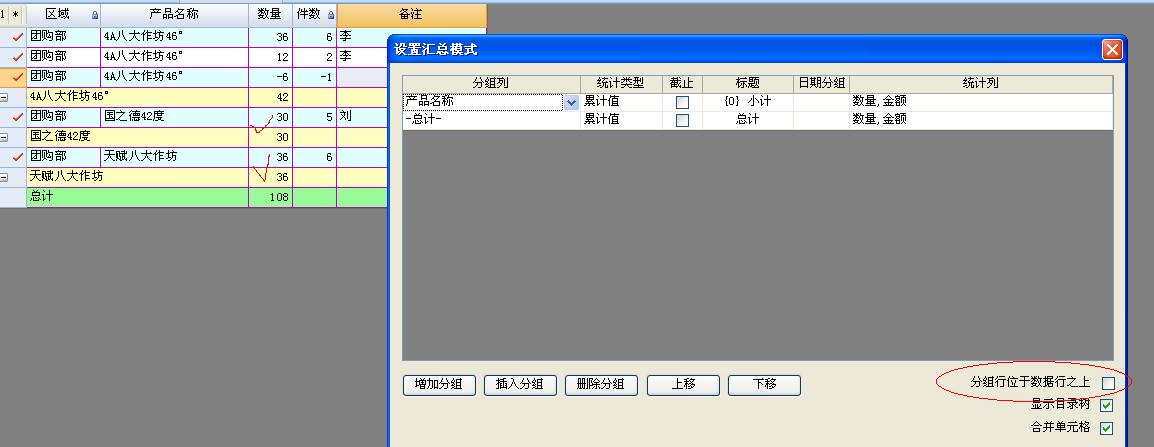Open 产品名称 grouping column dropdown
This screenshot has width=1154, height=447.
tap(572, 102)
